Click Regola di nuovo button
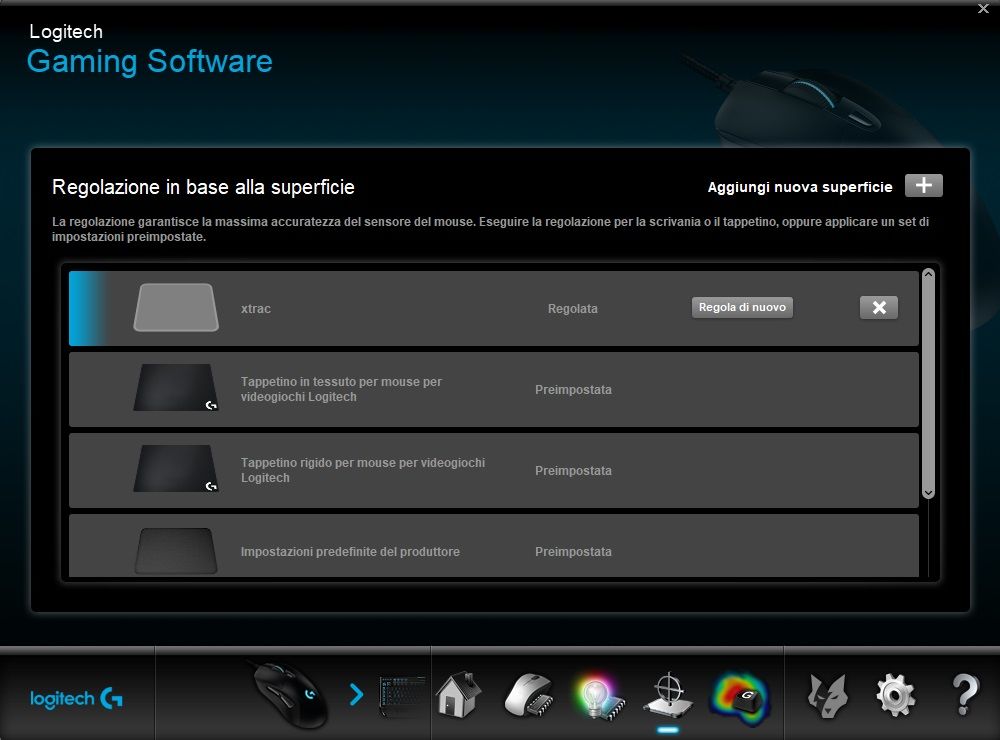The width and height of the screenshot is (1000, 740). coord(742,308)
